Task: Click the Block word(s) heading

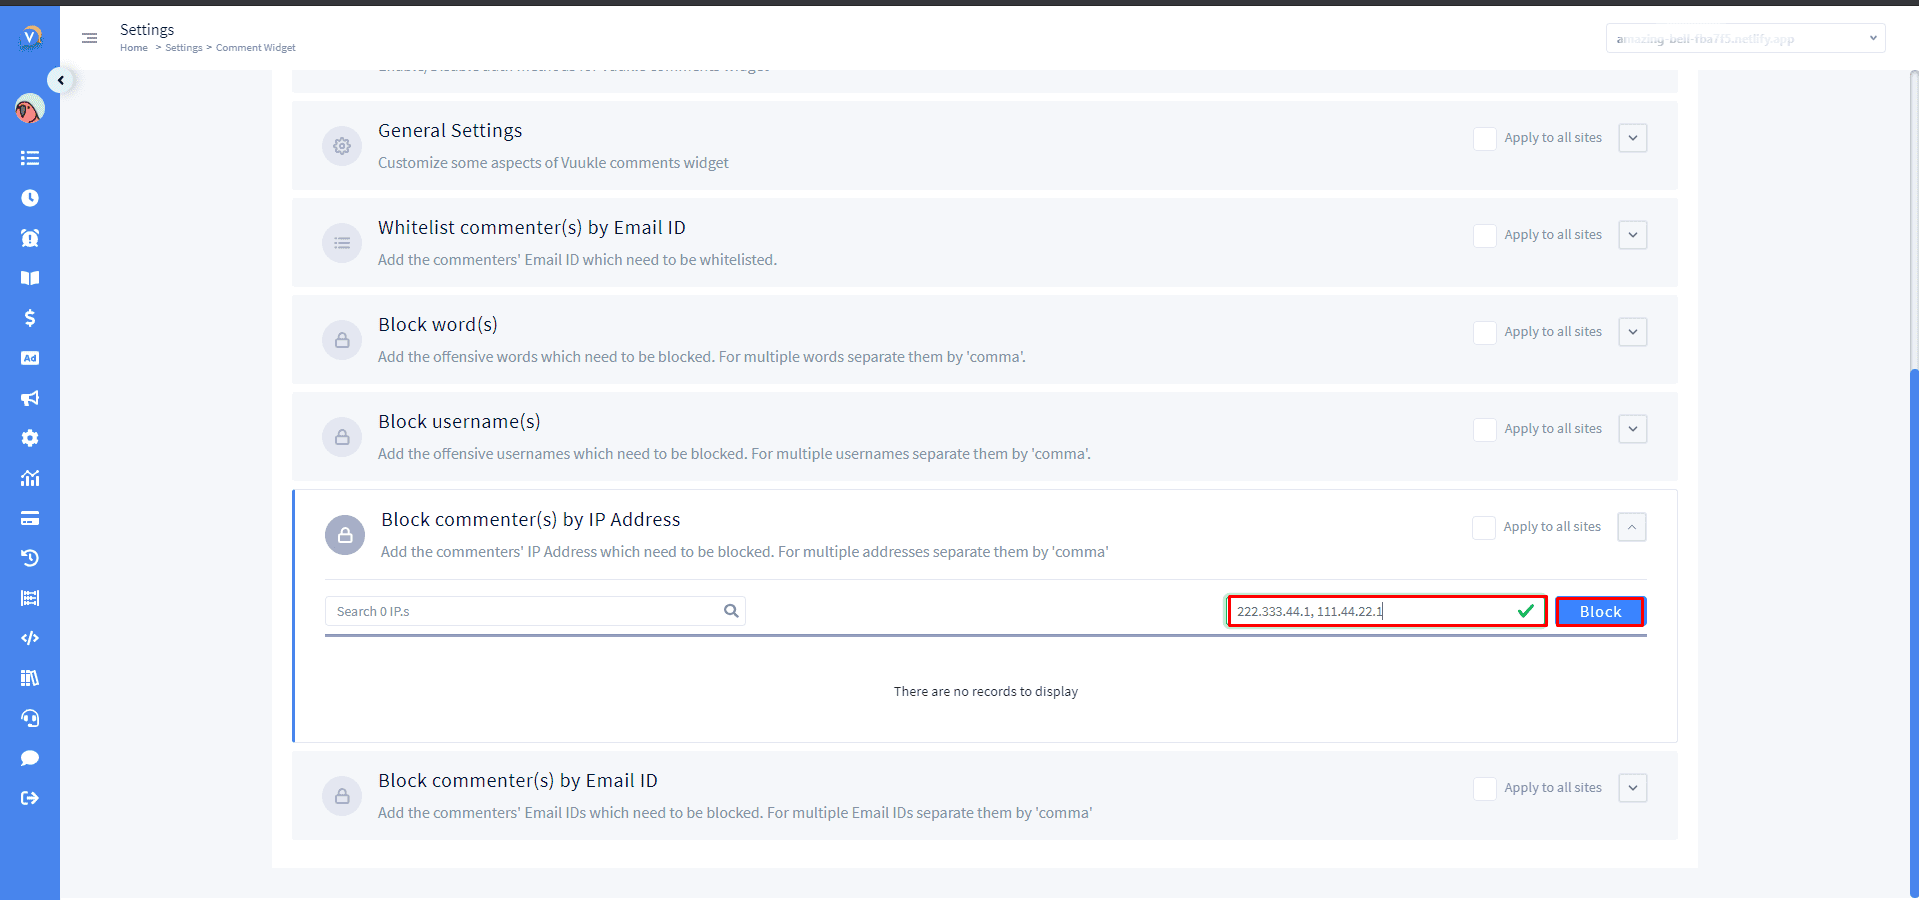Action: pos(438,325)
